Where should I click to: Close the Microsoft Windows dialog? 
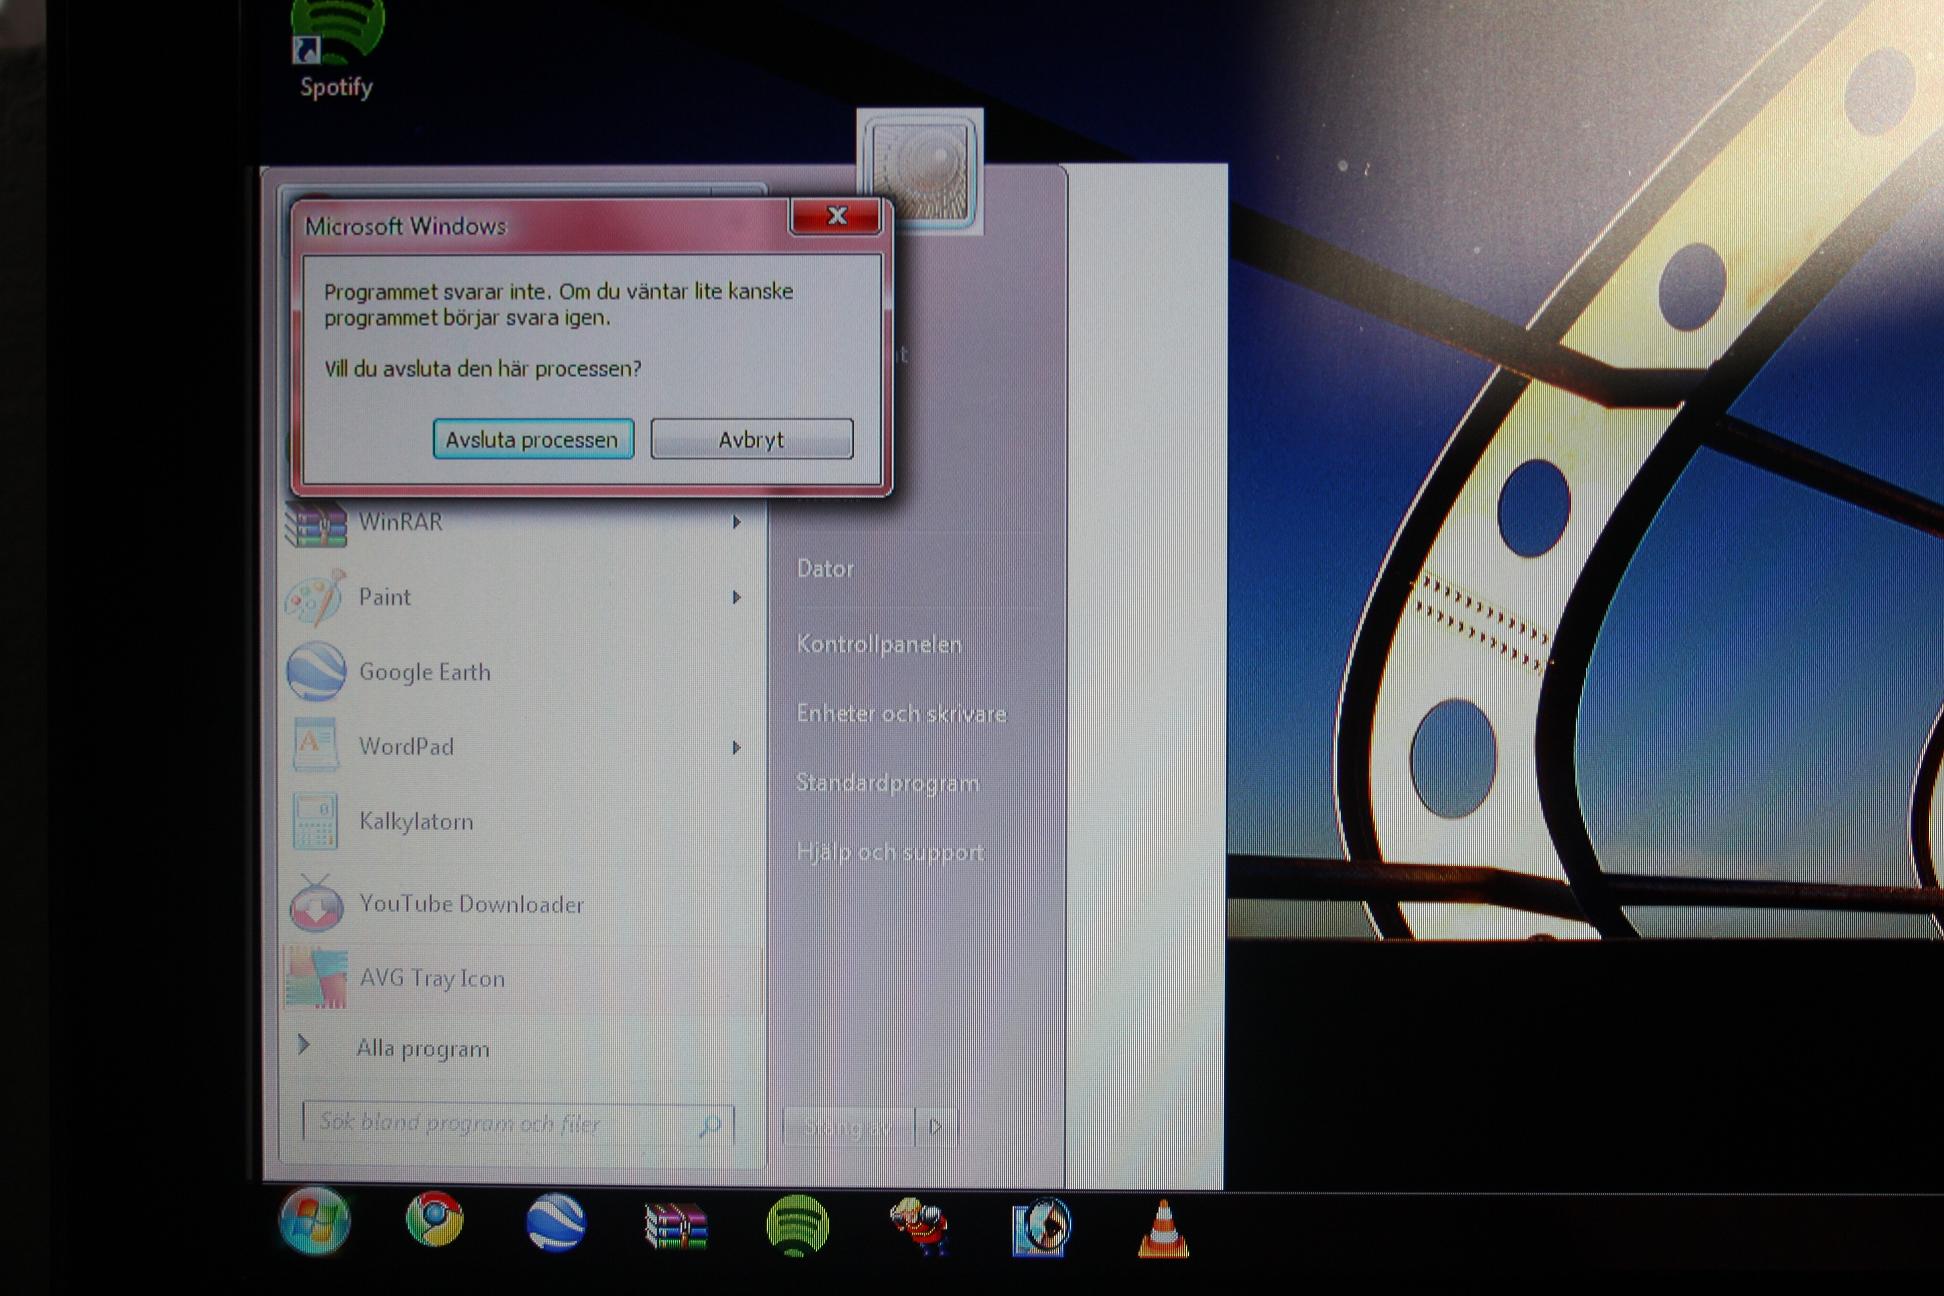click(x=836, y=215)
